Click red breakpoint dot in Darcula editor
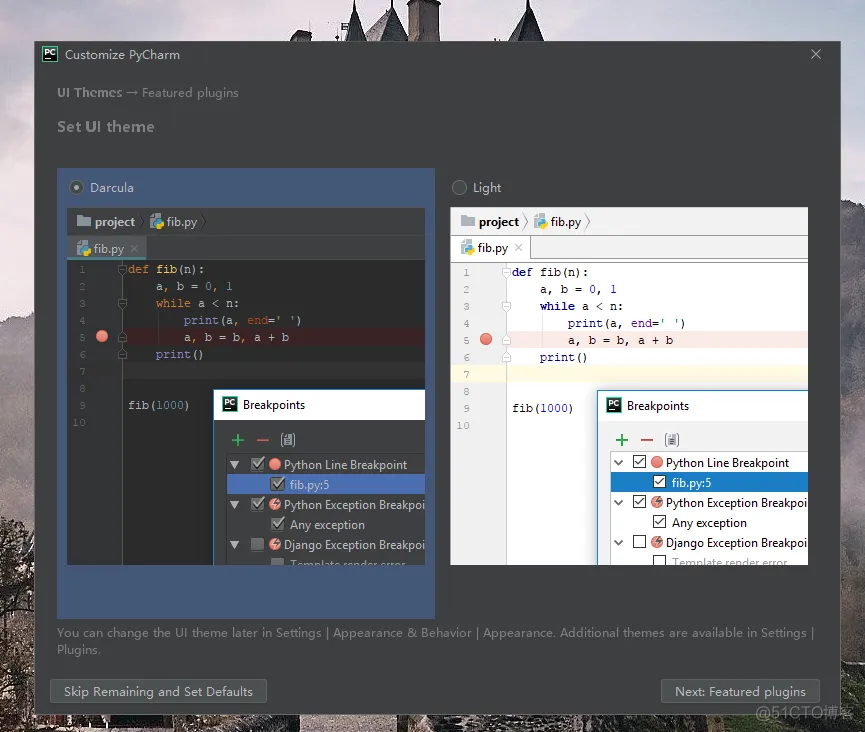The width and height of the screenshot is (865, 732). tap(102, 336)
